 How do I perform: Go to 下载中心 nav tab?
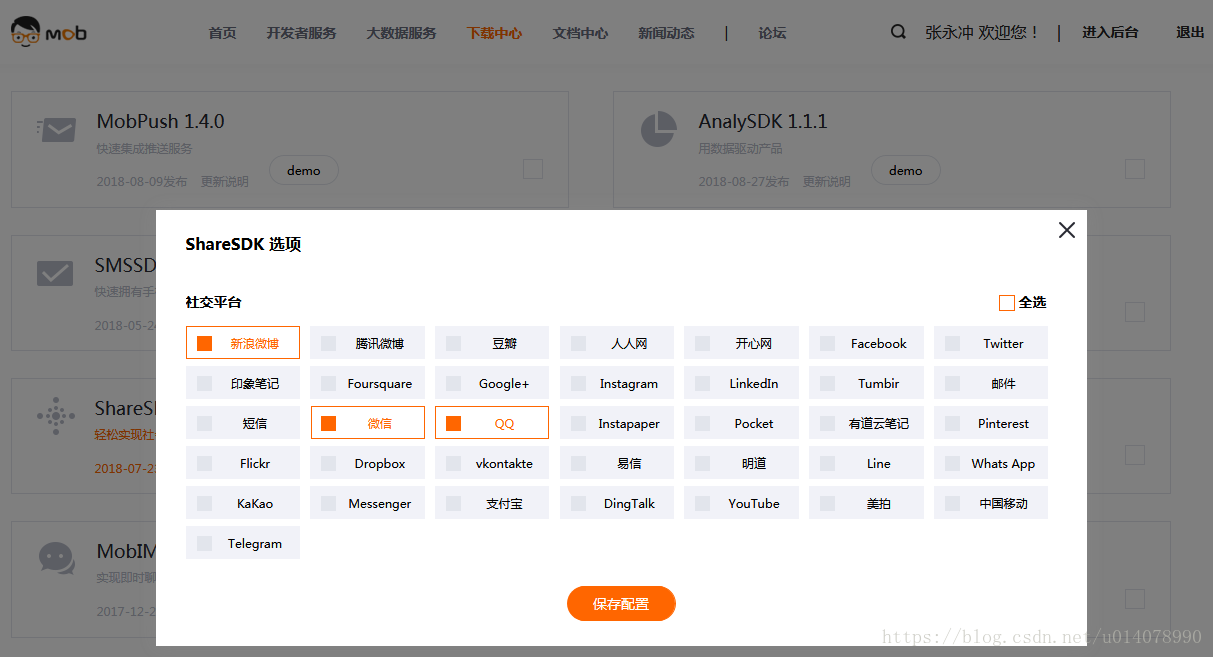click(494, 33)
